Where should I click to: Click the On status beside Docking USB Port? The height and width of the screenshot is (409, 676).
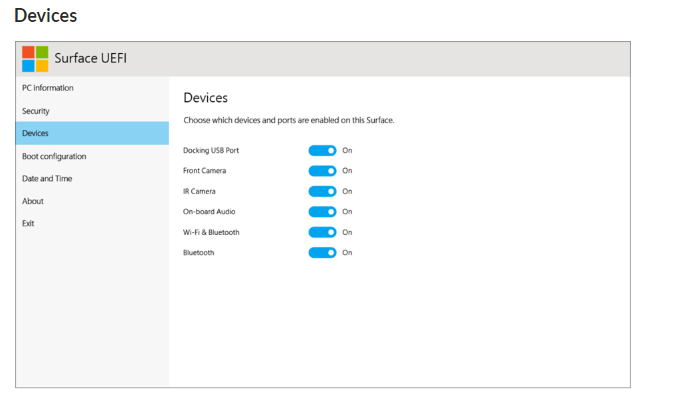pyautogui.click(x=347, y=150)
